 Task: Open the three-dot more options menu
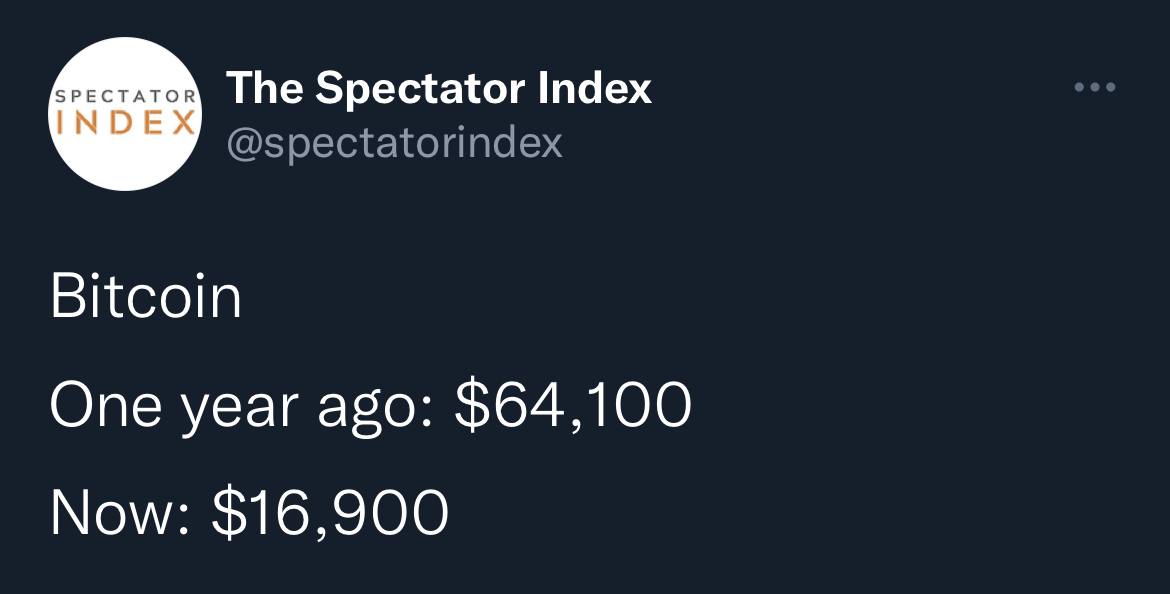click(1095, 87)
